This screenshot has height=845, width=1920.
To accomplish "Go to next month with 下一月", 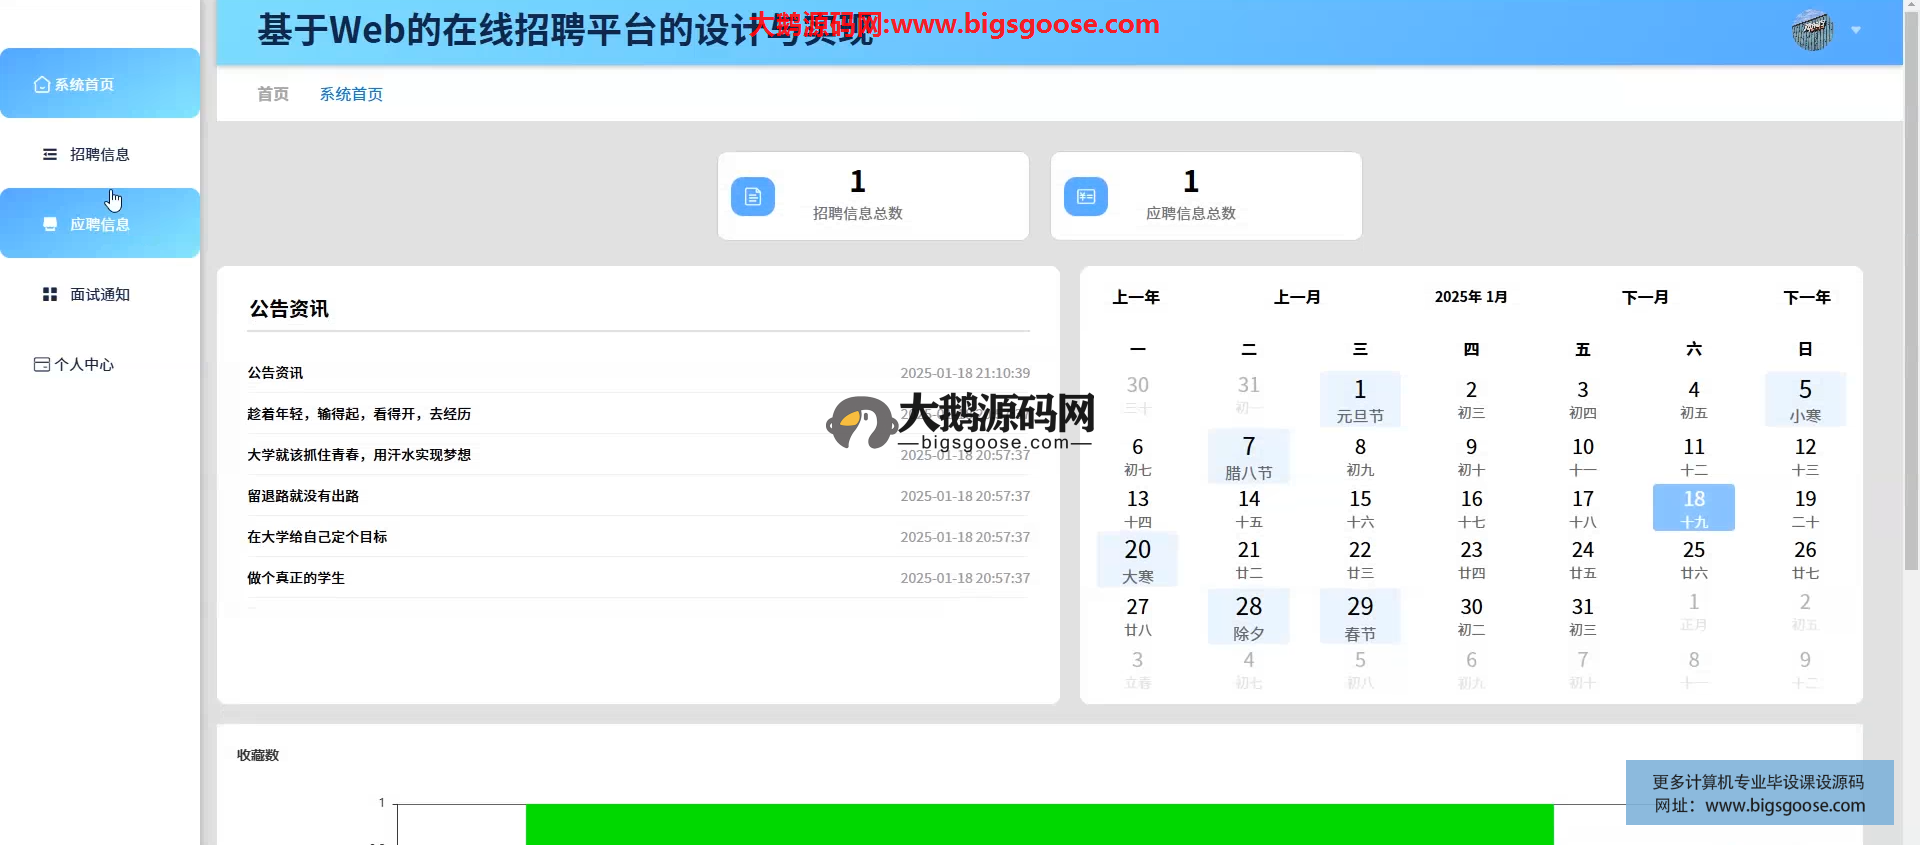I will 1645,297.
